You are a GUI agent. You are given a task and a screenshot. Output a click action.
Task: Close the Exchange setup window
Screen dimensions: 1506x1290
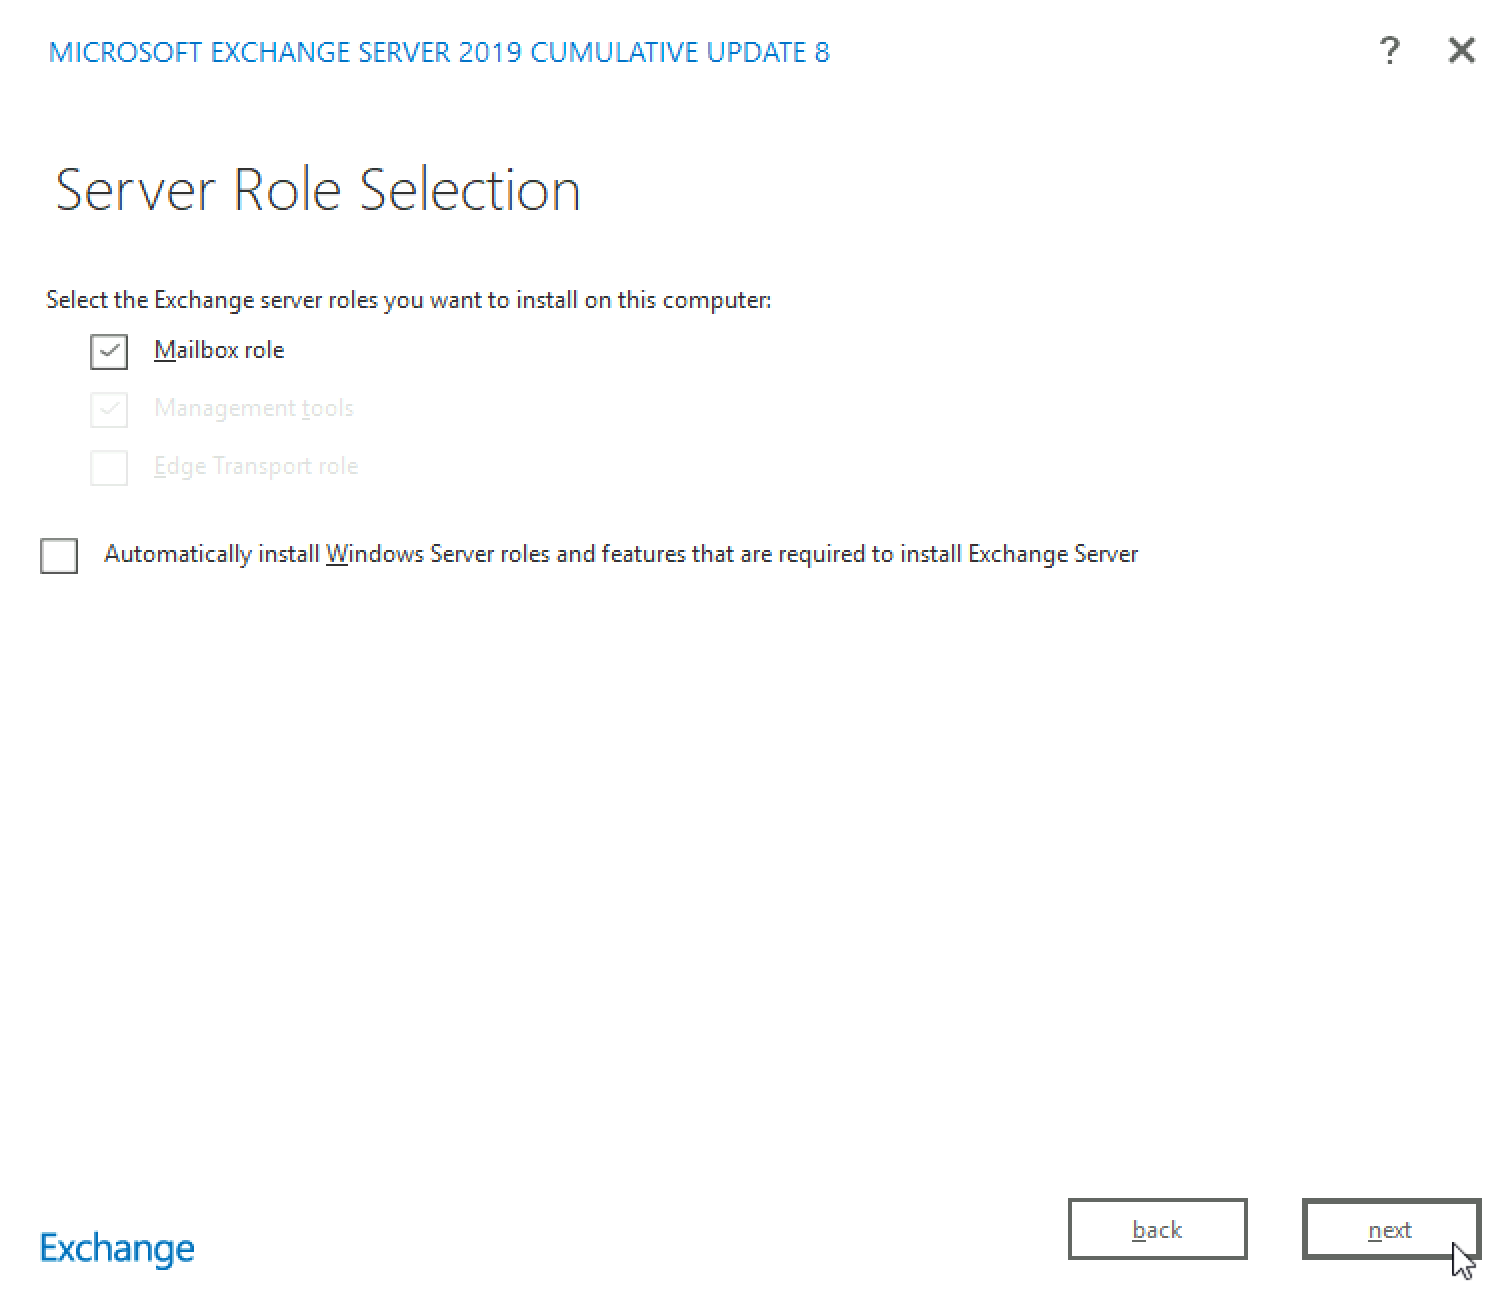pos(1461,50)
